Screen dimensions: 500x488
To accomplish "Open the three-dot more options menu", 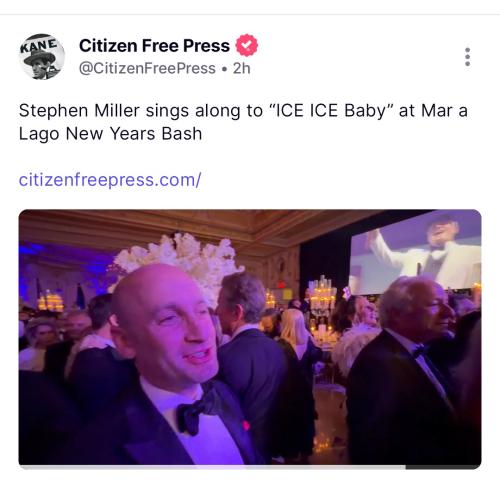I will point(467,57).
